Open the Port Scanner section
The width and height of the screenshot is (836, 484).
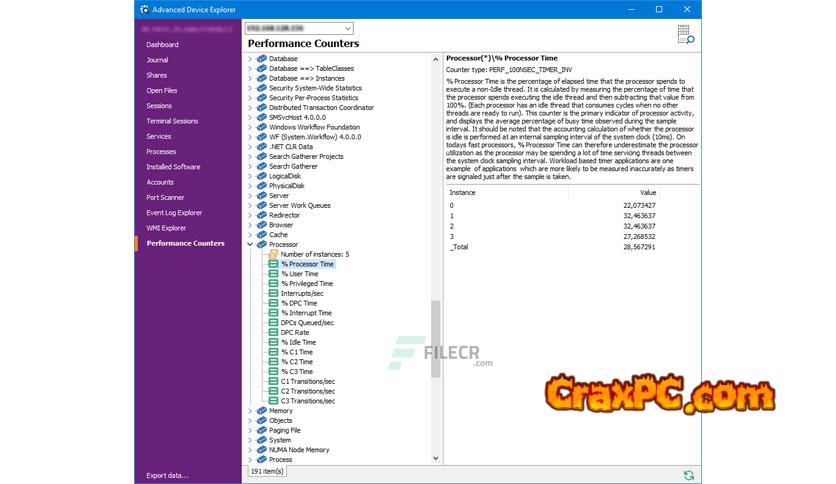click(x=165, y=197)
